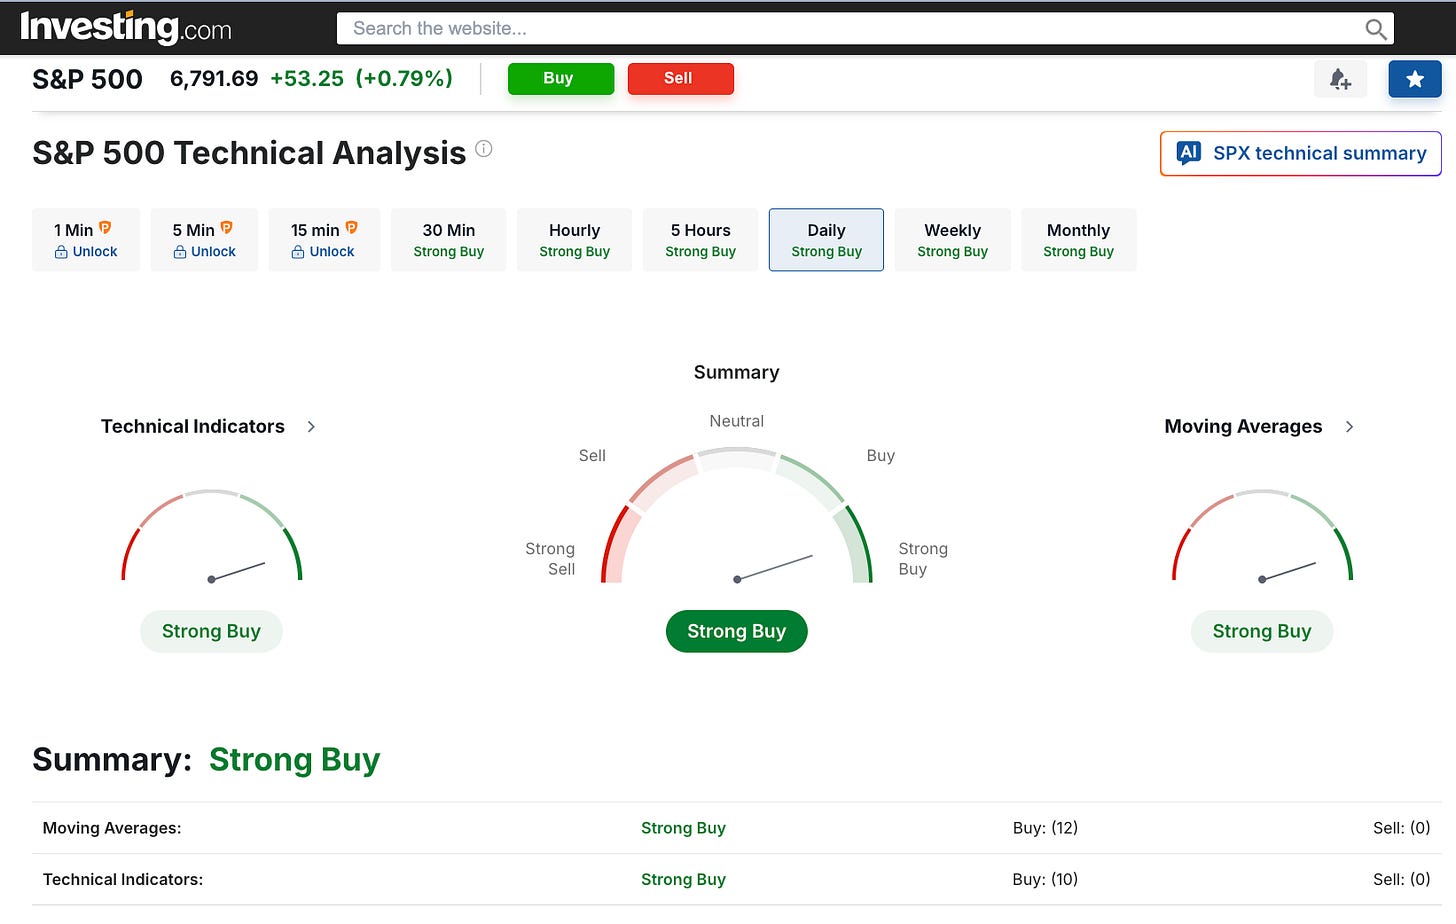Click the Moving Averages gauge
Image resolution: width=1456 pixels, height=924 pixels.
[x=1262, y=537]
